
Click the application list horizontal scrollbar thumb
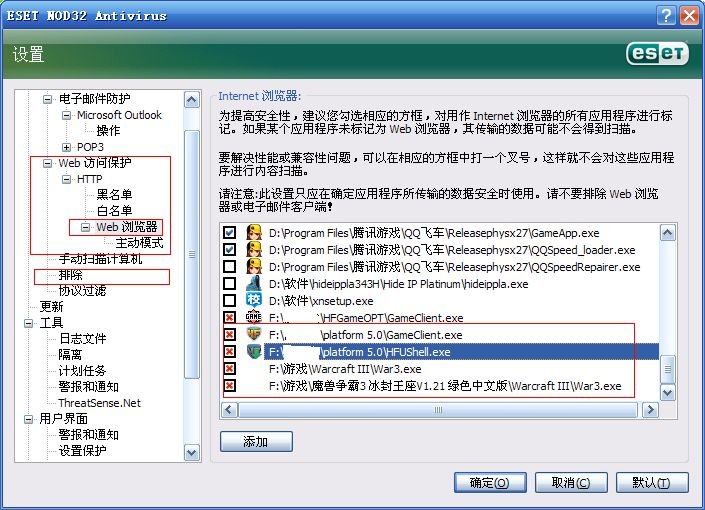[x=438, y=410]
